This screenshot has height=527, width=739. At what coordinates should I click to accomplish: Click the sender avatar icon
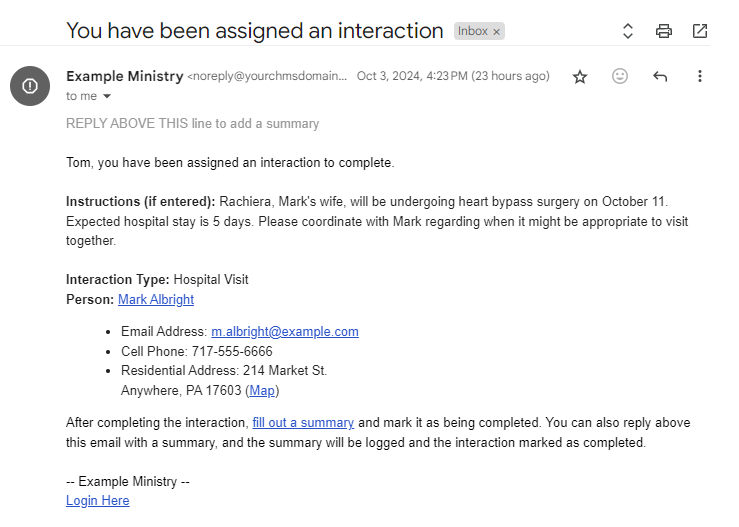click(x=30, y=85)
